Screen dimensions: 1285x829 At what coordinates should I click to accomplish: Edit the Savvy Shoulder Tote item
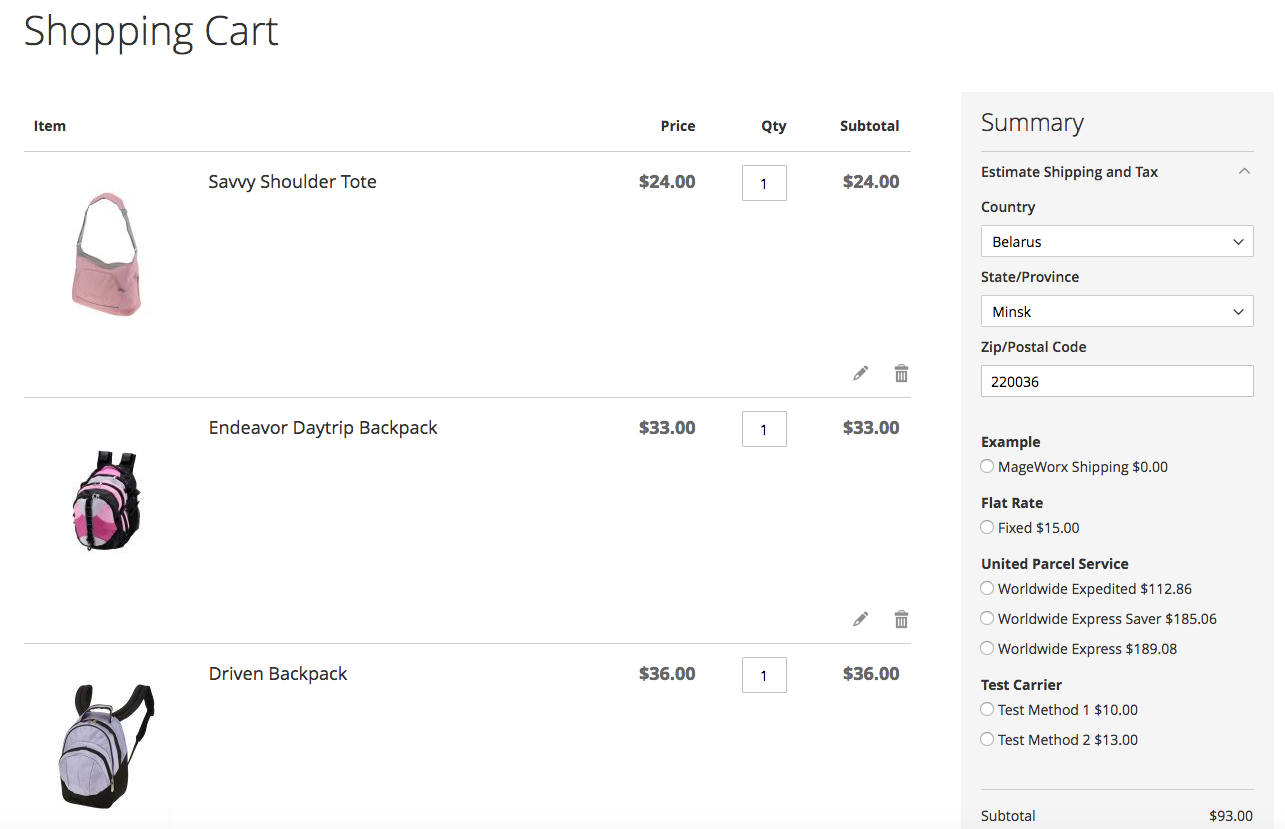(x=861, y=373)
